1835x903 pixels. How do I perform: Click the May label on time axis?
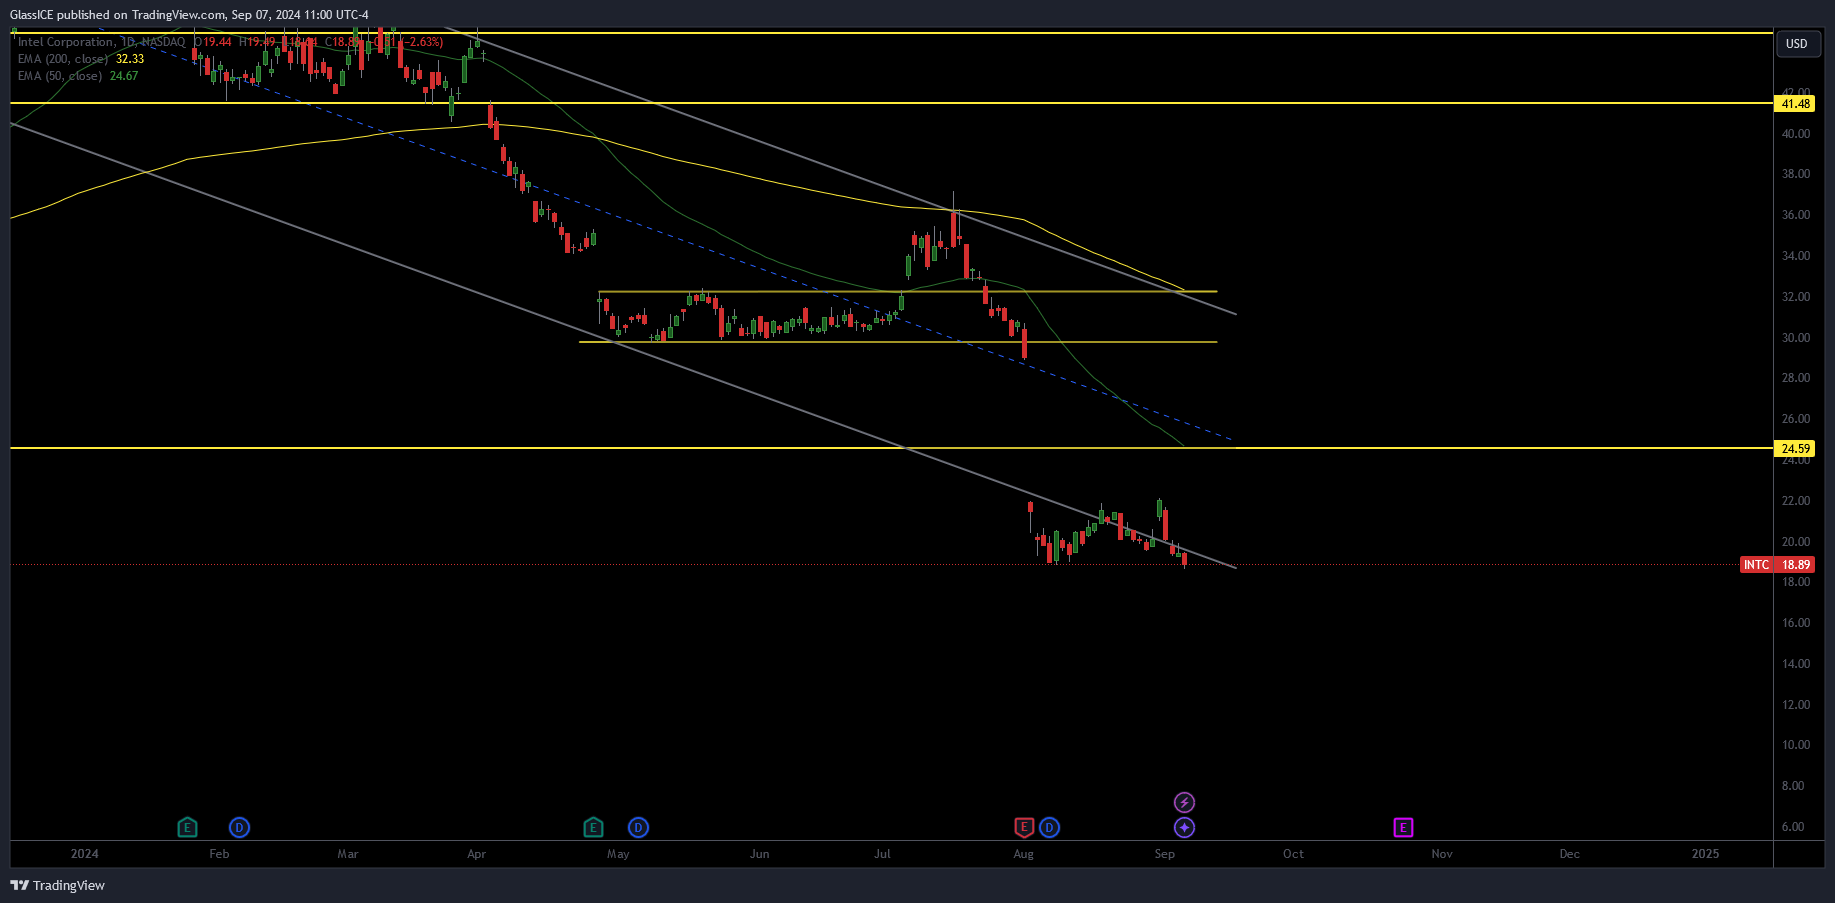(618, 853)
